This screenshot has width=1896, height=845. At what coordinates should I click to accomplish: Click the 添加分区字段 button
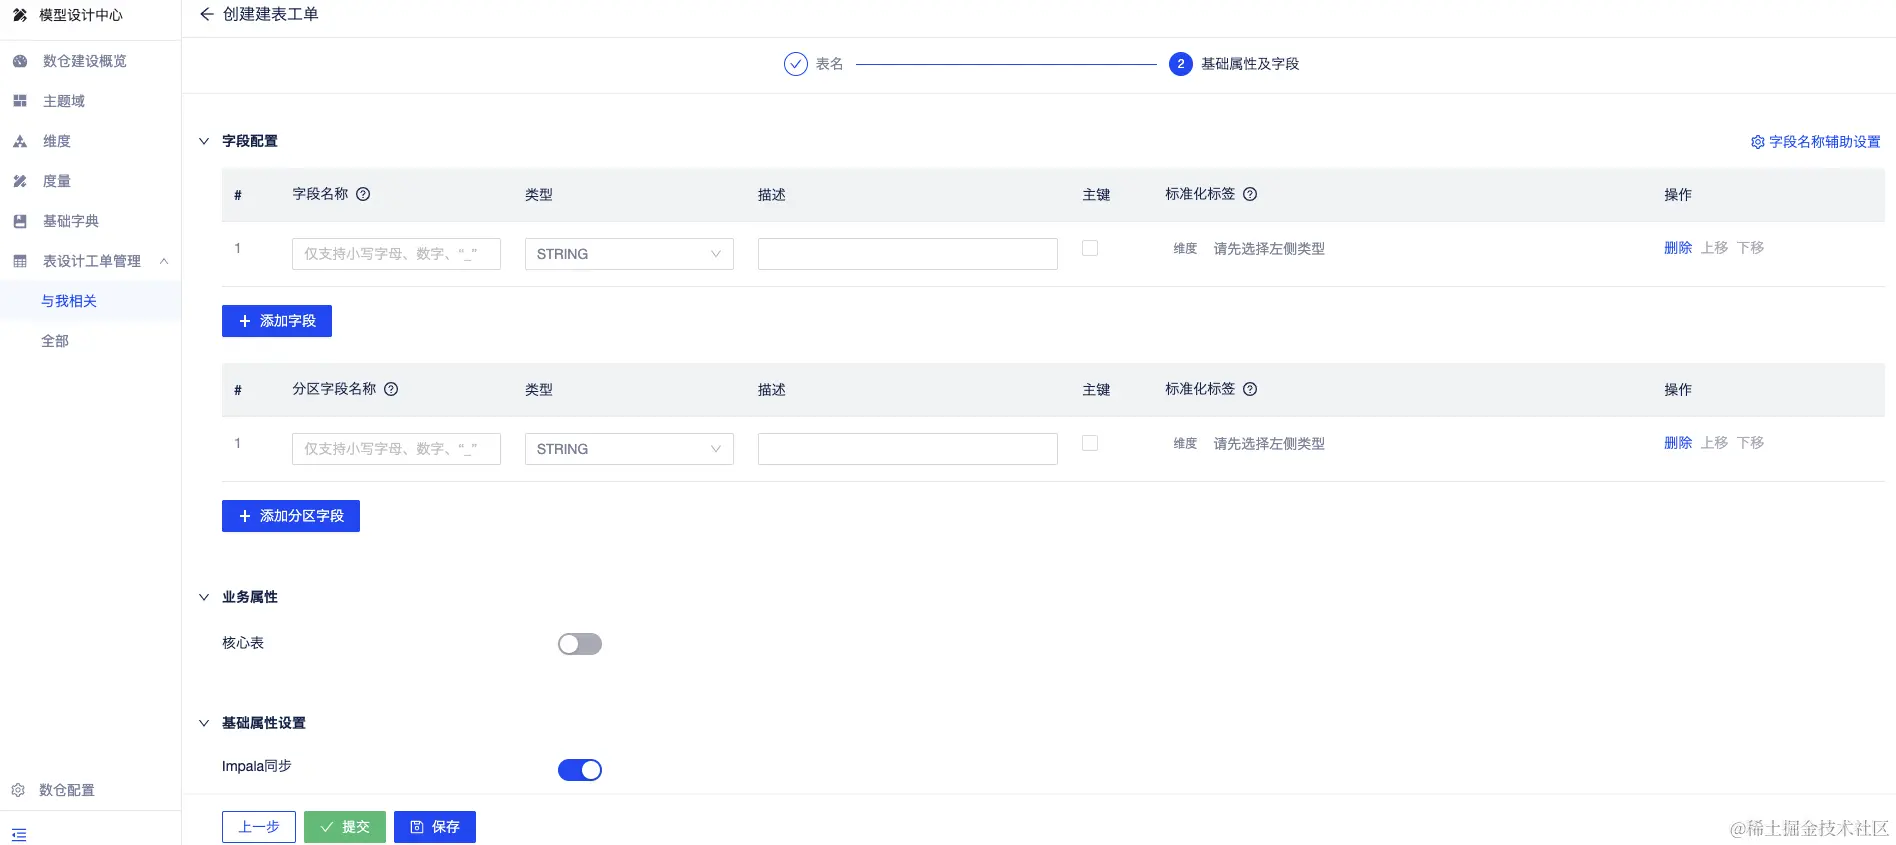291,516
